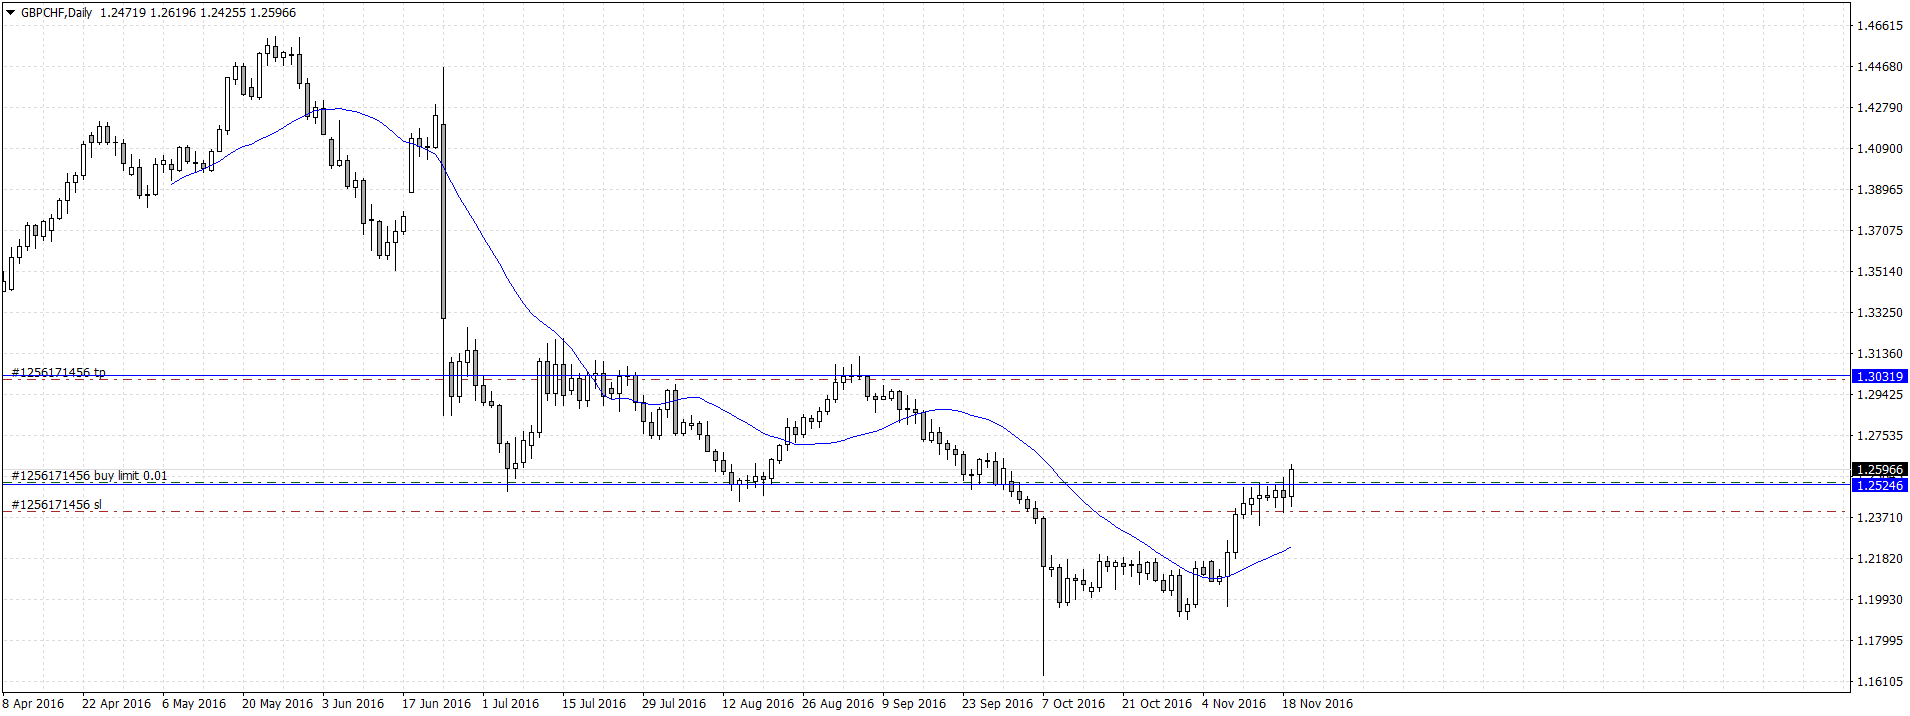Screen dimensions: 1910x716
Task: Click the 1.44680 price axis label
Action: tap(1880, 67)
